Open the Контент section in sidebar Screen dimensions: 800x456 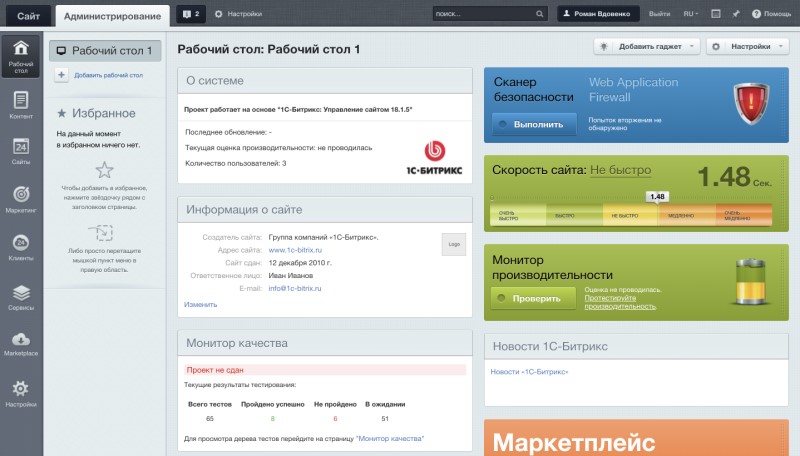tap(21, 104)
